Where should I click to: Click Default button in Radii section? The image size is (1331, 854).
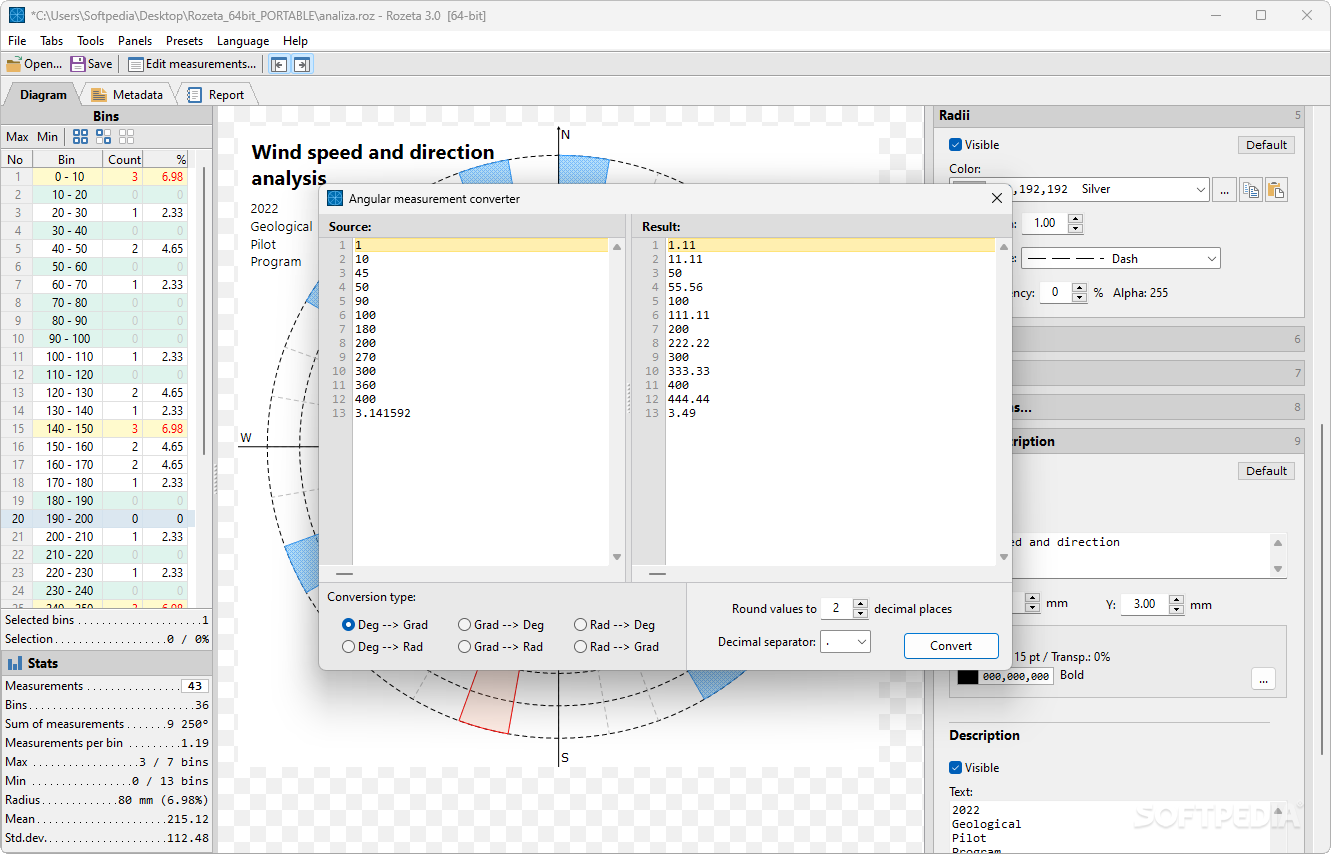pos(1266,145)
